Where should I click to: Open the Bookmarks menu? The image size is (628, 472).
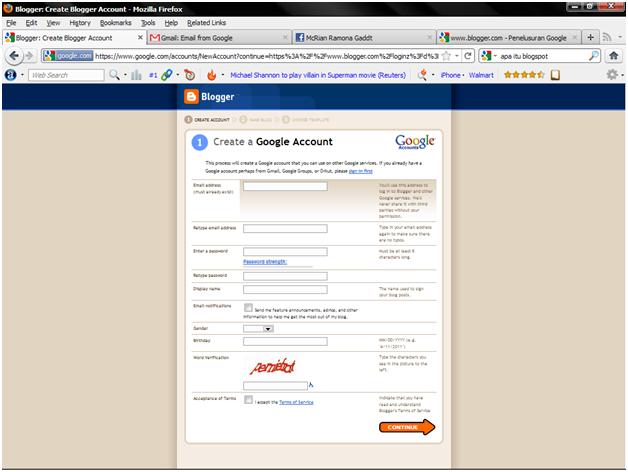115,23
